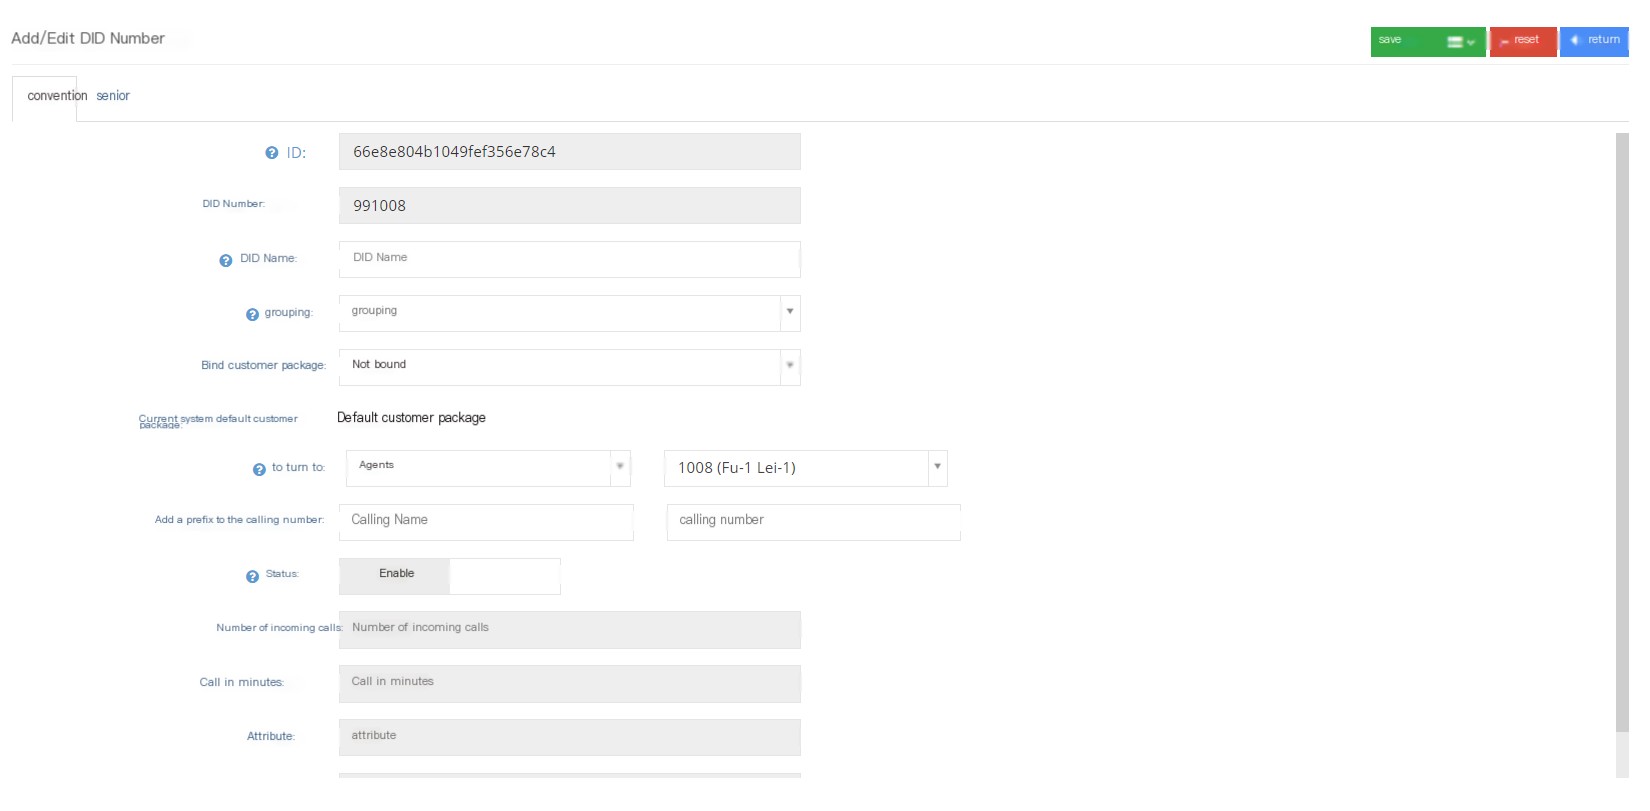Choose a different agent from 1008 dropdown
The width and height of the screenshot is (1650, 811).
[x=806, y=468]
